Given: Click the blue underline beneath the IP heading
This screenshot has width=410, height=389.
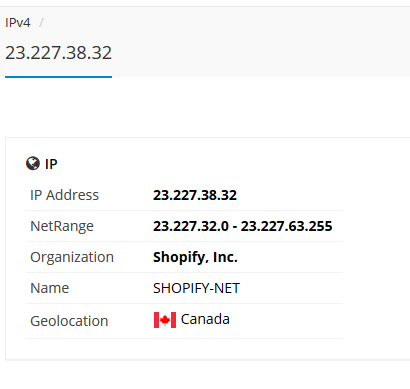Looking at the screenshot, I should (58, 77).
